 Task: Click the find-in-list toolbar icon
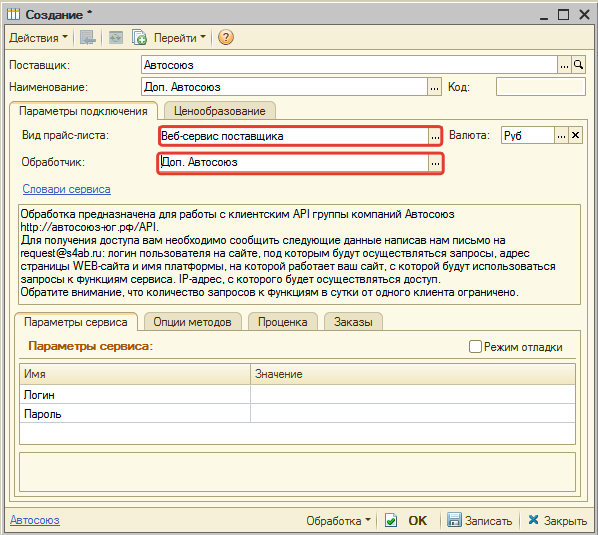coord(88,37)
